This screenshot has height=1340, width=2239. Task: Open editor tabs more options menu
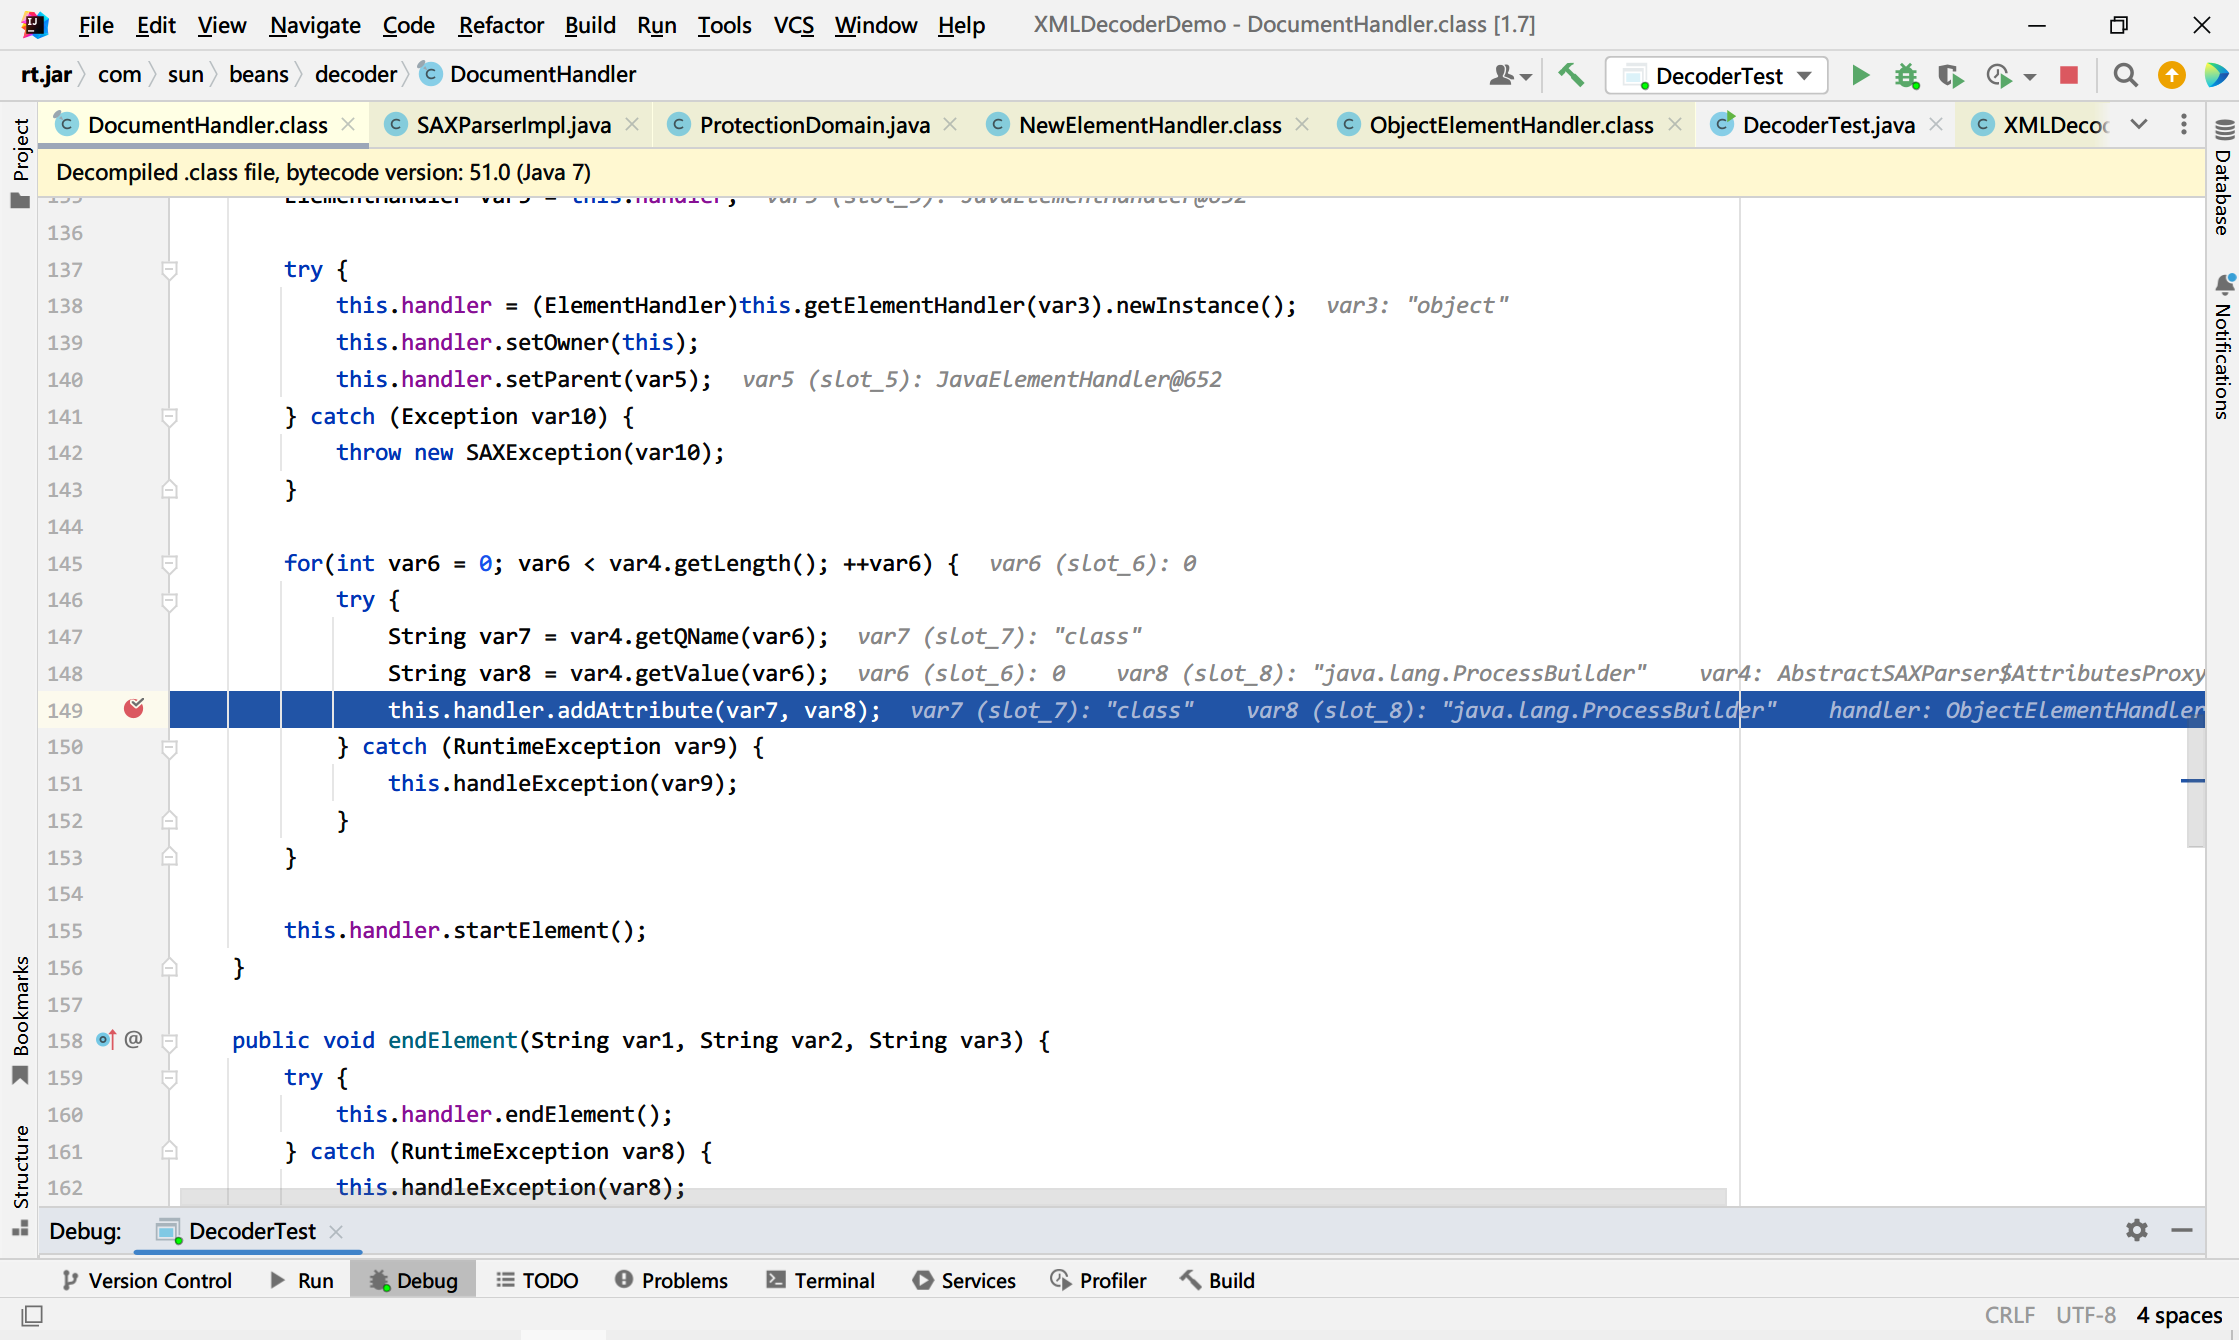(2184, 125)
